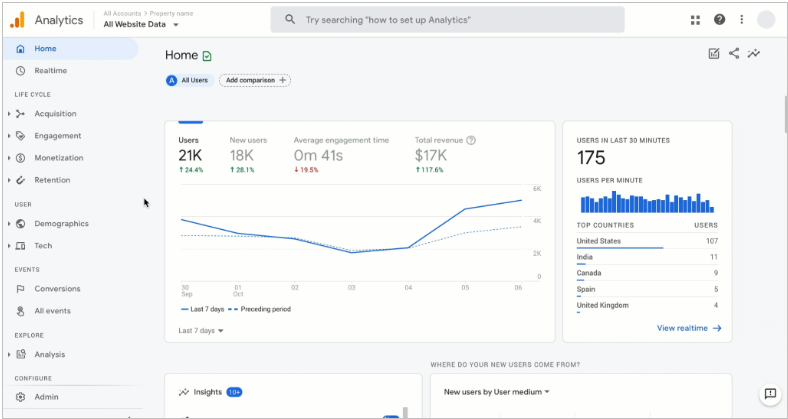
Task: Click the All events touch icon
Action: 20,311
